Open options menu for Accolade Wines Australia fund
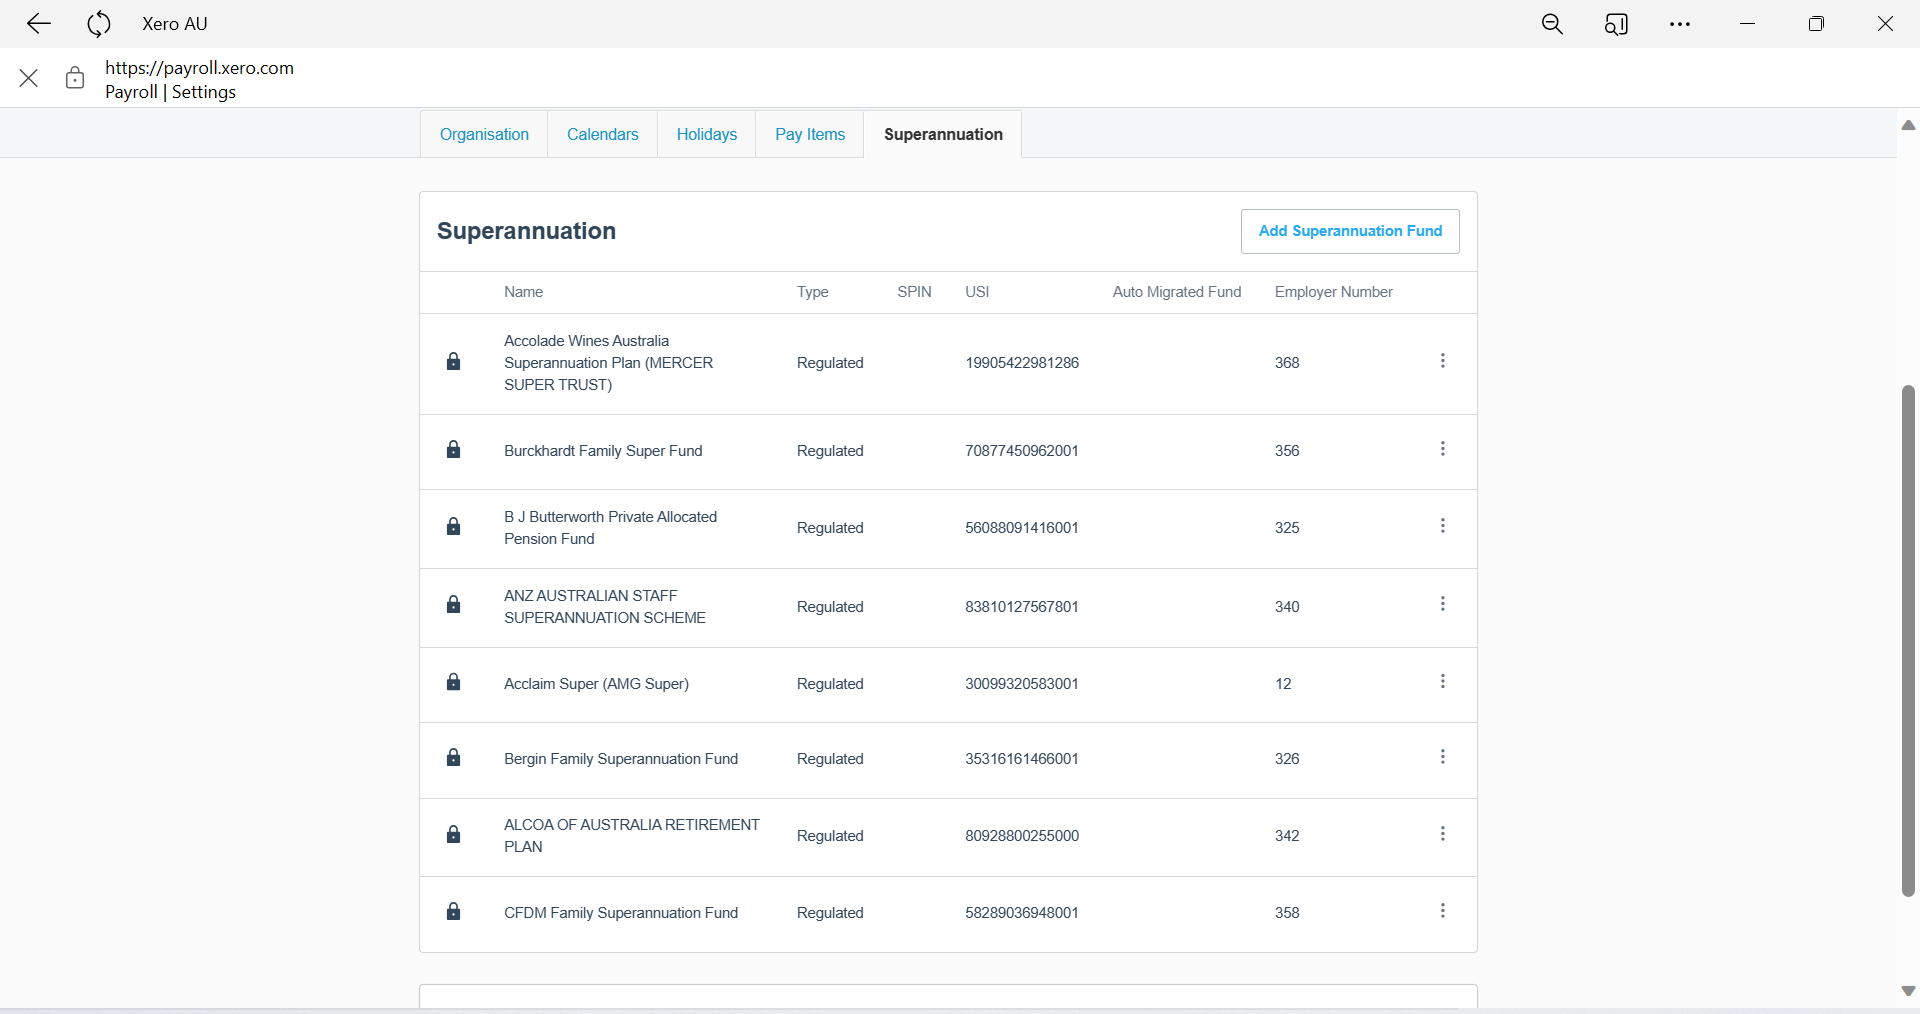 [x=1442, y=361]
